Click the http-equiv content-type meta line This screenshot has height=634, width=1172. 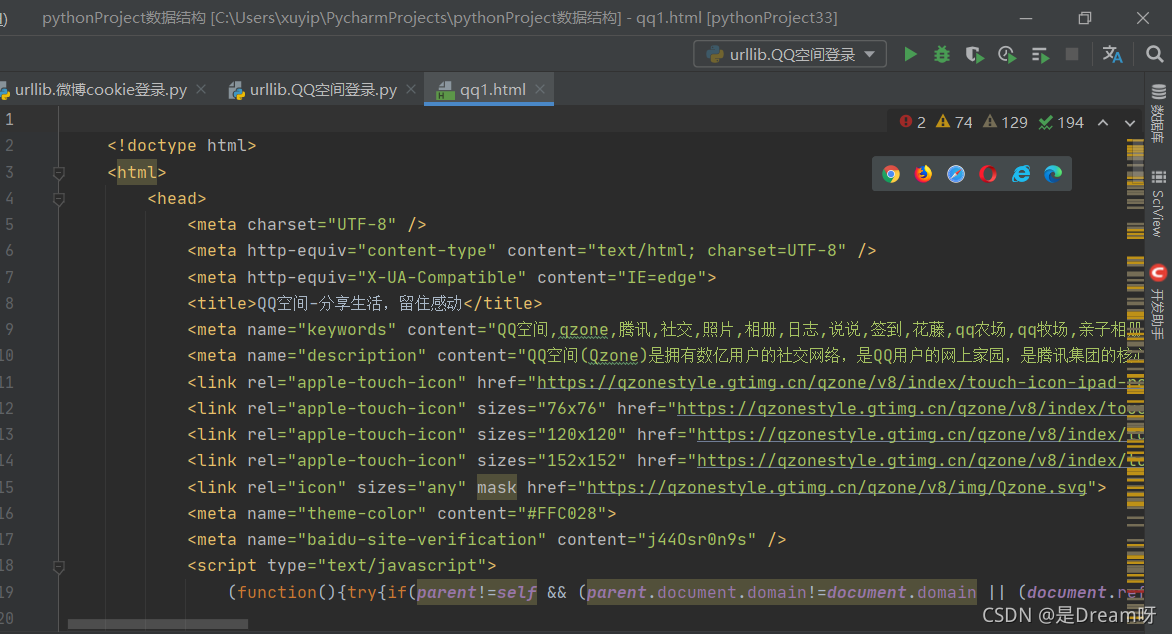pyautogui.click(x=532, y=250)
